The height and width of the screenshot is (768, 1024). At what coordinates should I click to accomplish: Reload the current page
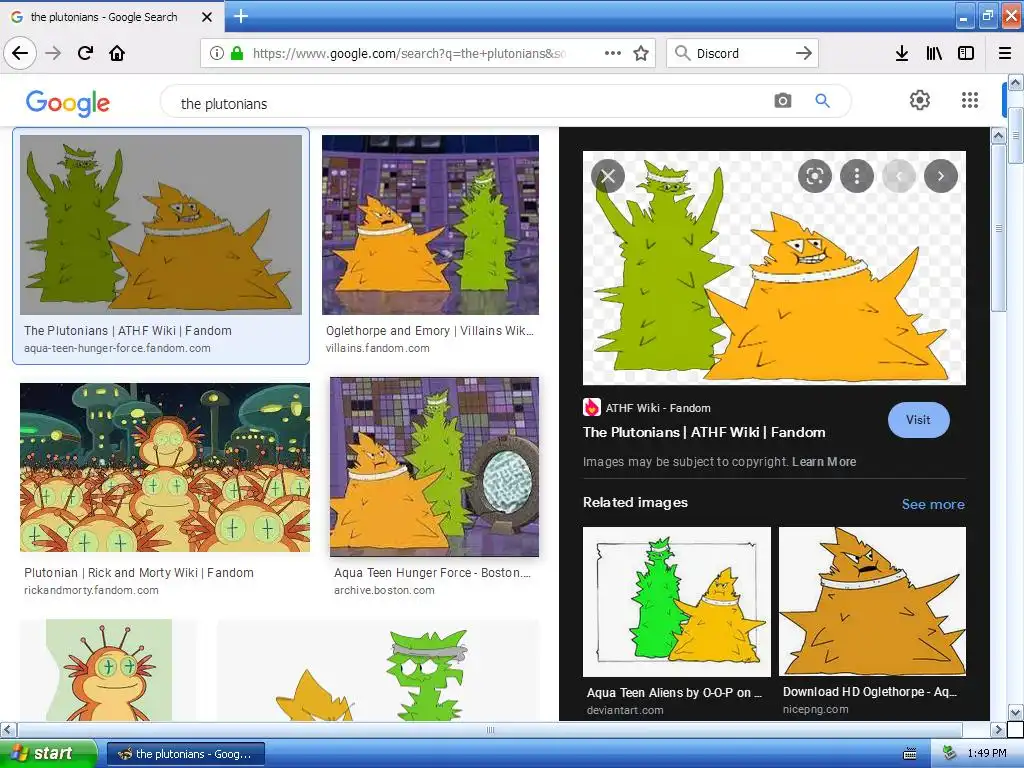click(x=85, y=53)
